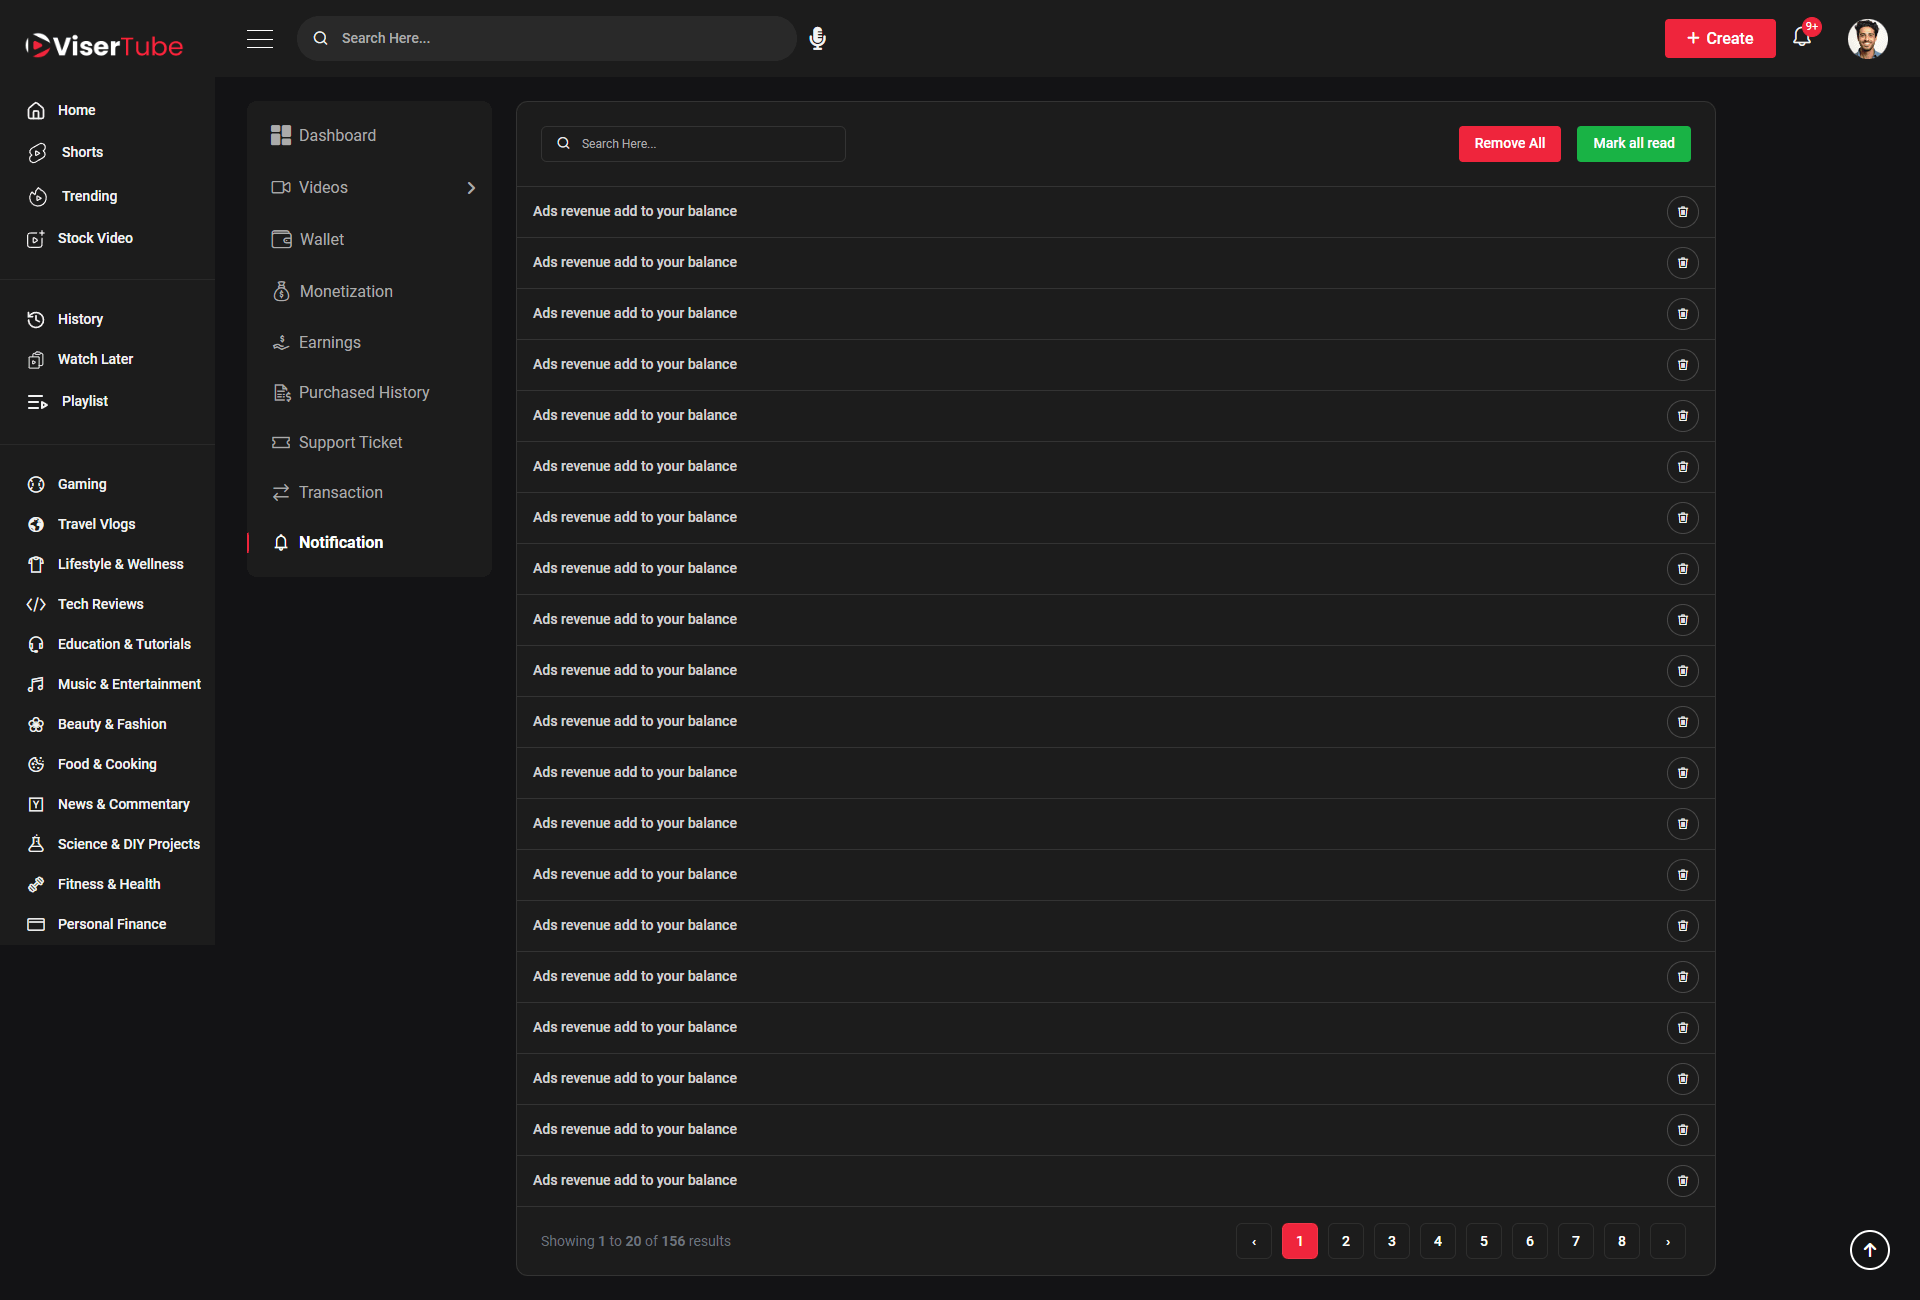
Task: Click the Mark all read button
Action: pyautogui.click(x=1633, y=143)
